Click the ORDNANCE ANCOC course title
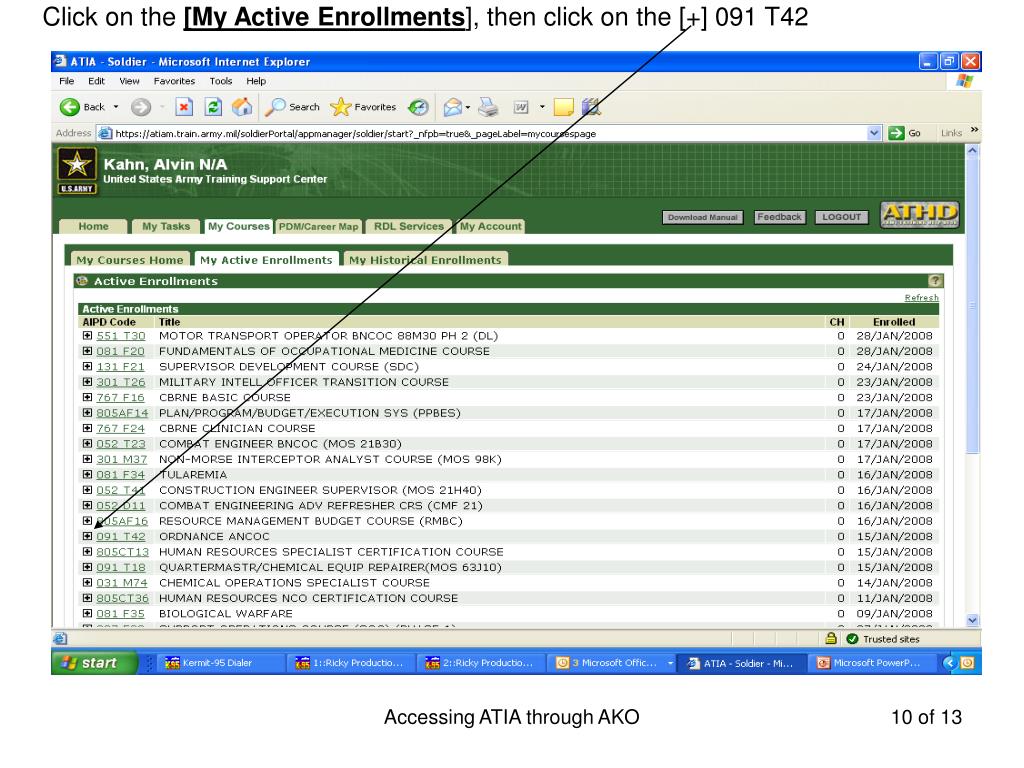1024x768 pixels. 214,536
